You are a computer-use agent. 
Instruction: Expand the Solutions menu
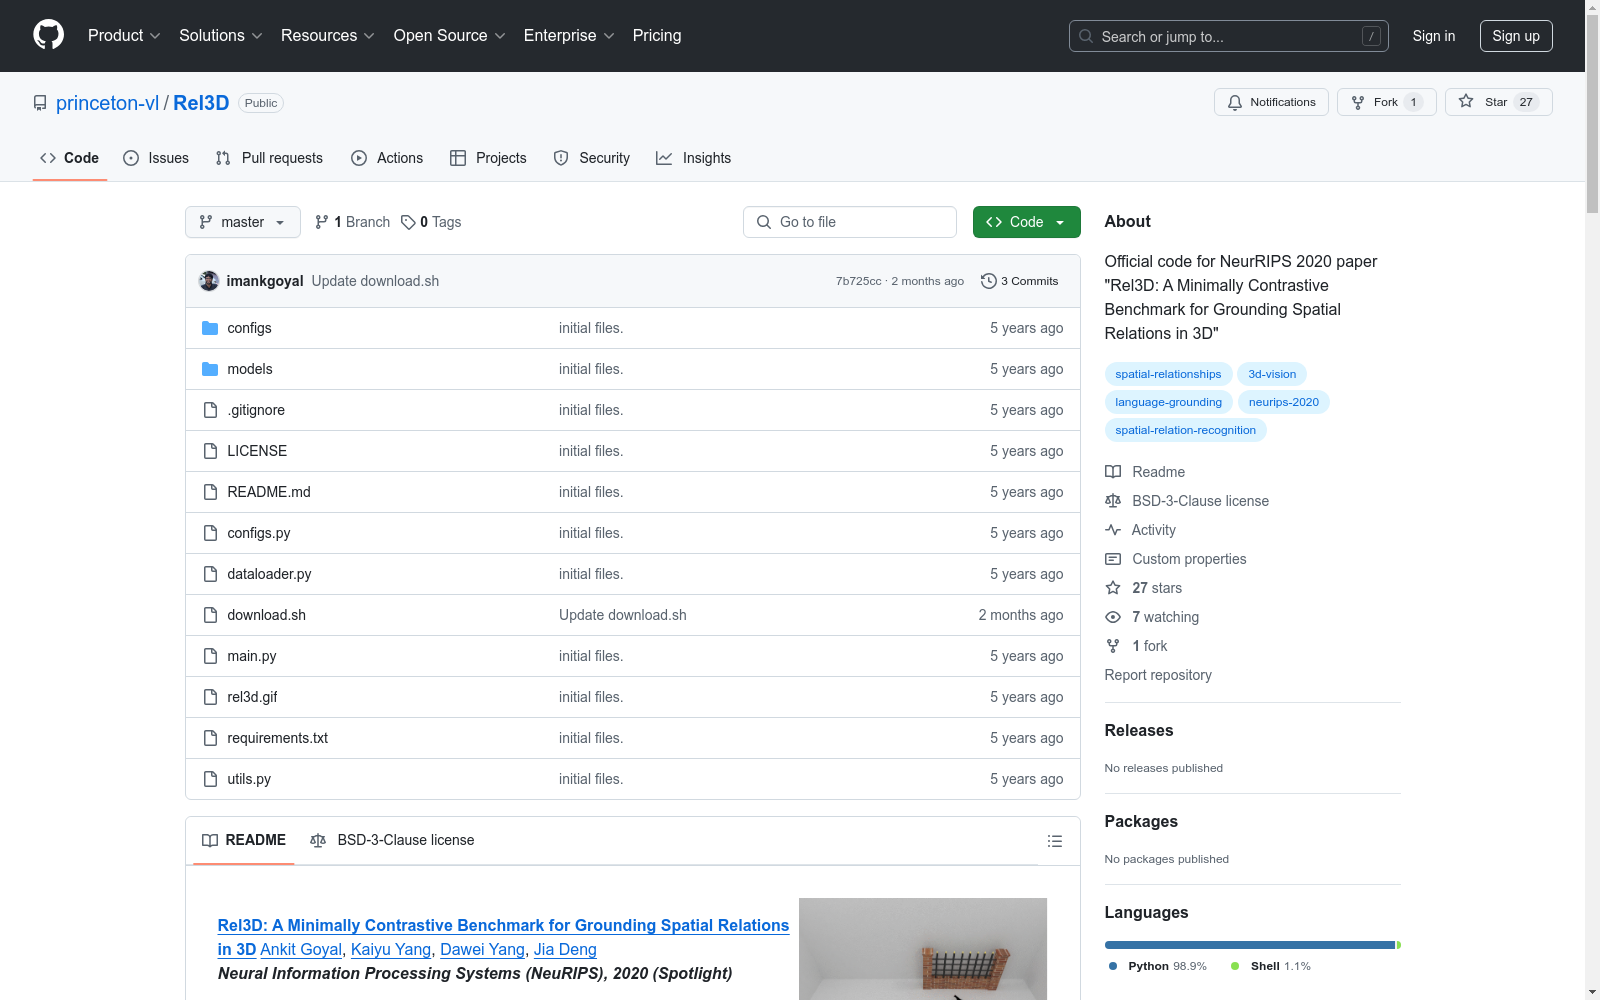click(x=221, y=36)
